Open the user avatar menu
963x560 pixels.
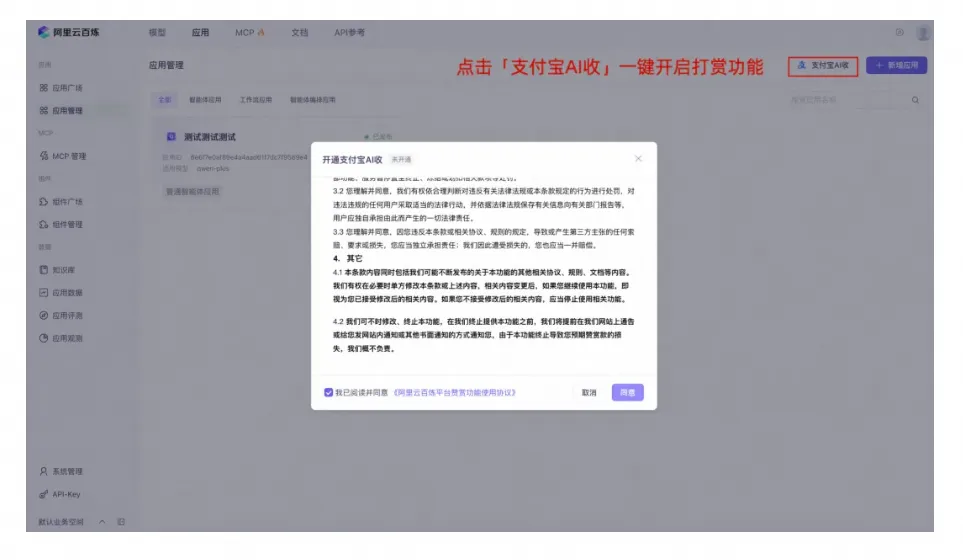coord(922,33)
